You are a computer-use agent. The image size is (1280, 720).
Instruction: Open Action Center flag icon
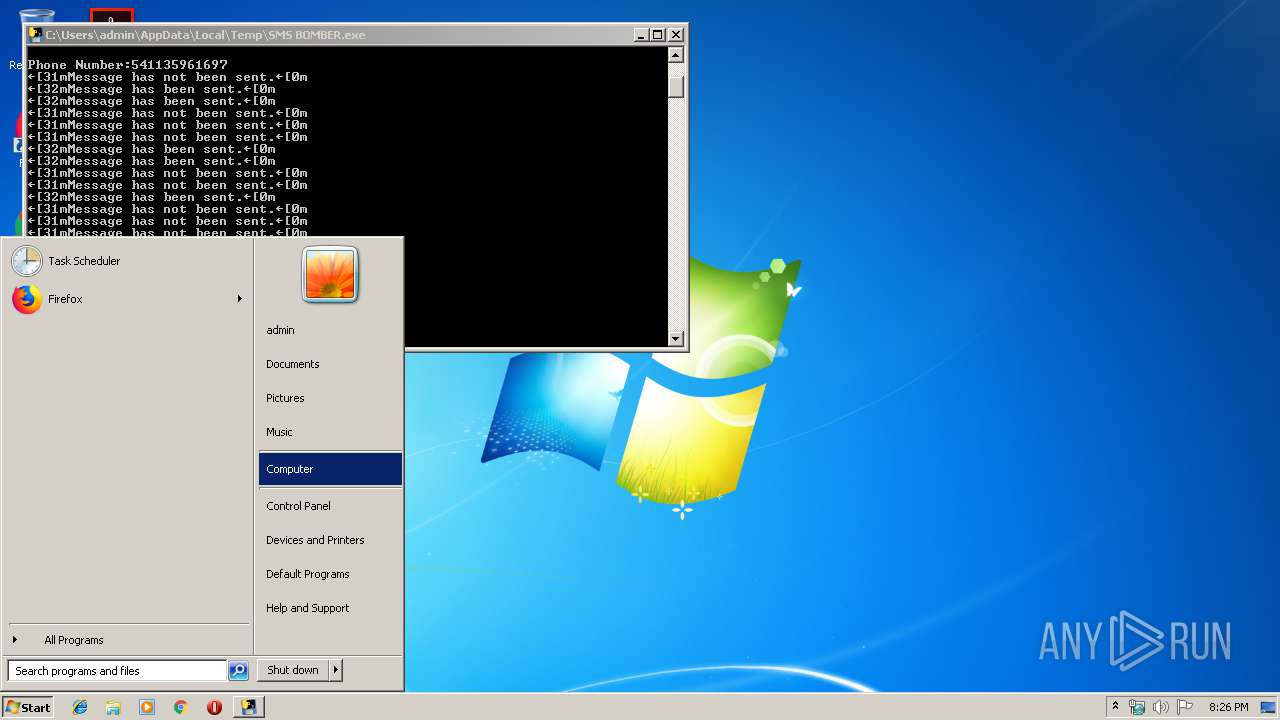tap(1185, 707)
